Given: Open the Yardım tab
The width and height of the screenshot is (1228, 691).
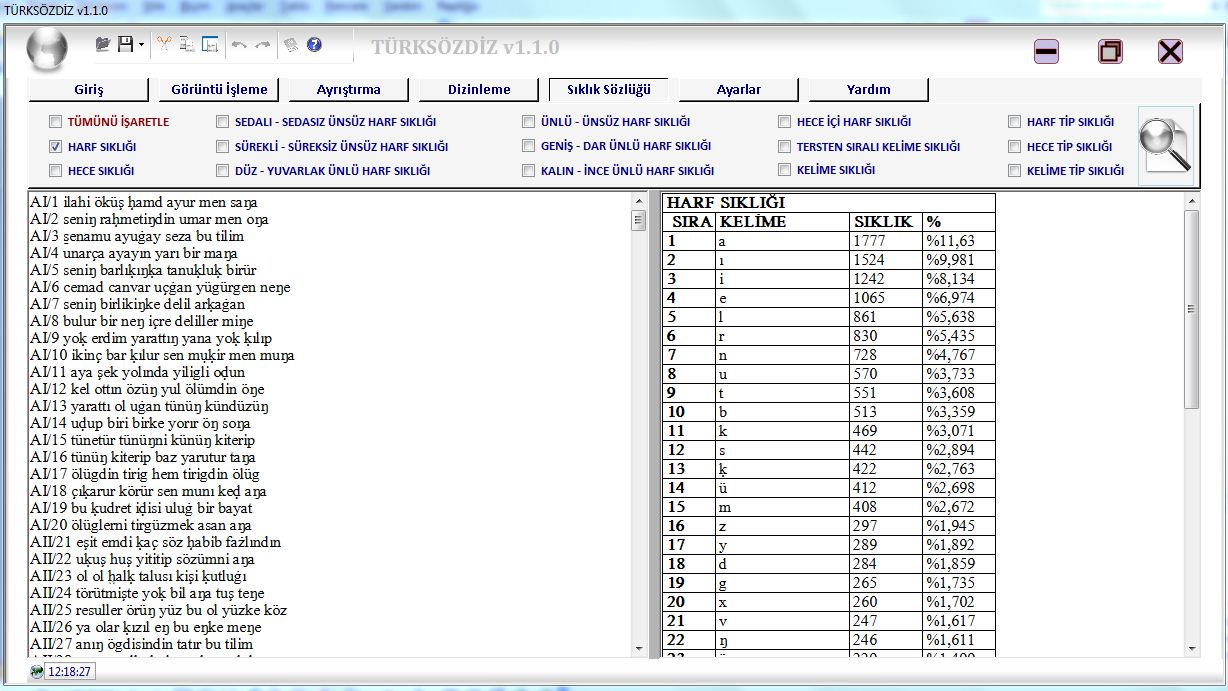Looking at the screenshot, I should coord(868,90).
